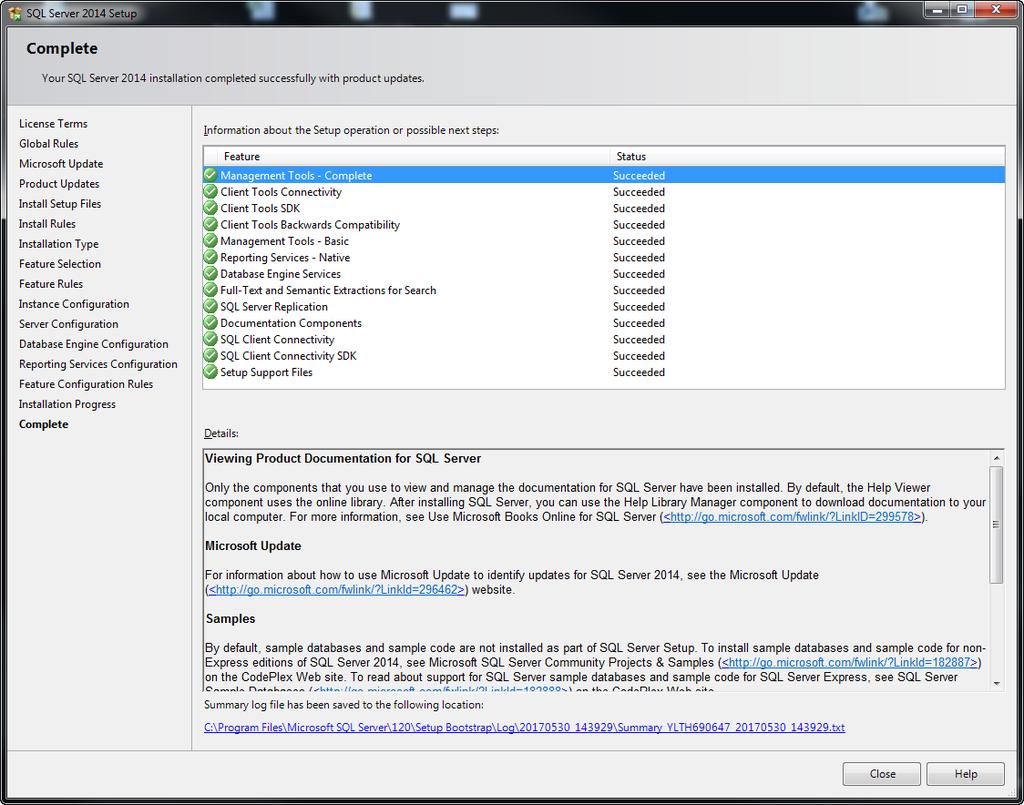
Task: Click the success icon for SQL Client Connectivity SDK
Action: pyautogui.click(x=210, y=355)
